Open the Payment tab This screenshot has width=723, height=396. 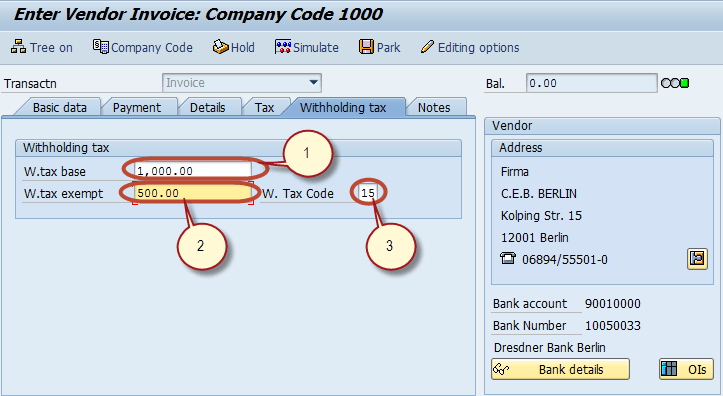(x=137, y=107)
